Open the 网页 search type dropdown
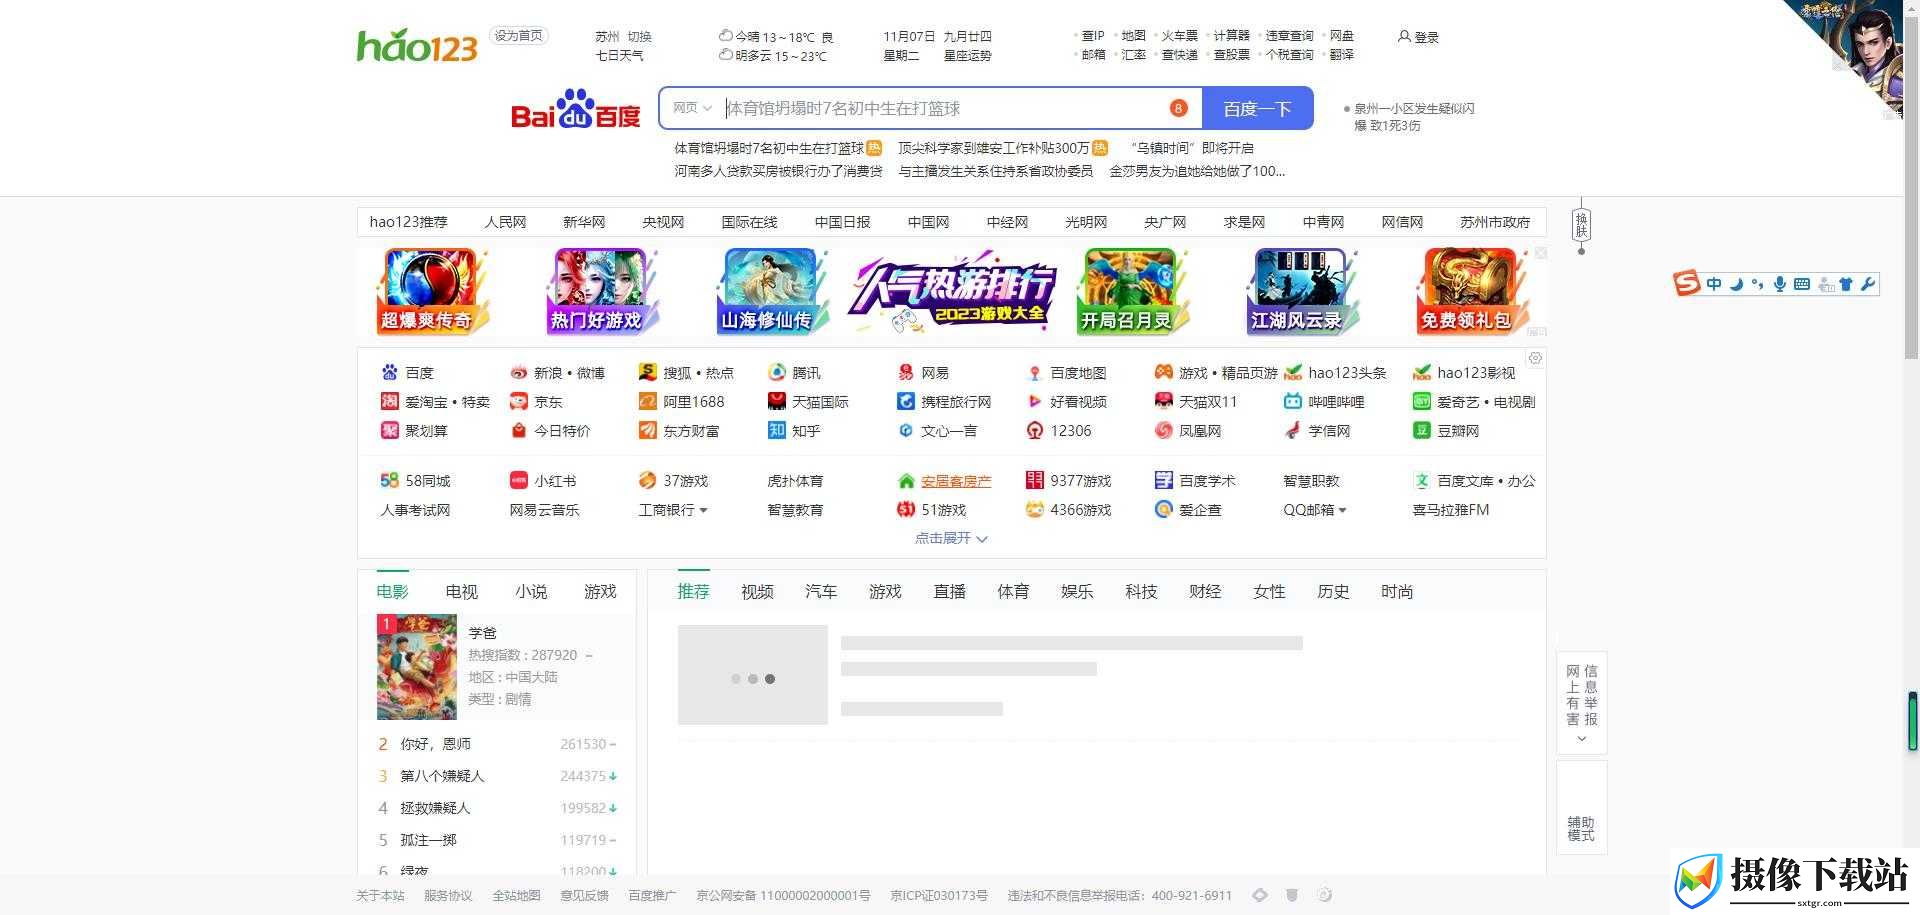Image resolution: width=1920 pixels, height=915 pixels. [692, 108]
